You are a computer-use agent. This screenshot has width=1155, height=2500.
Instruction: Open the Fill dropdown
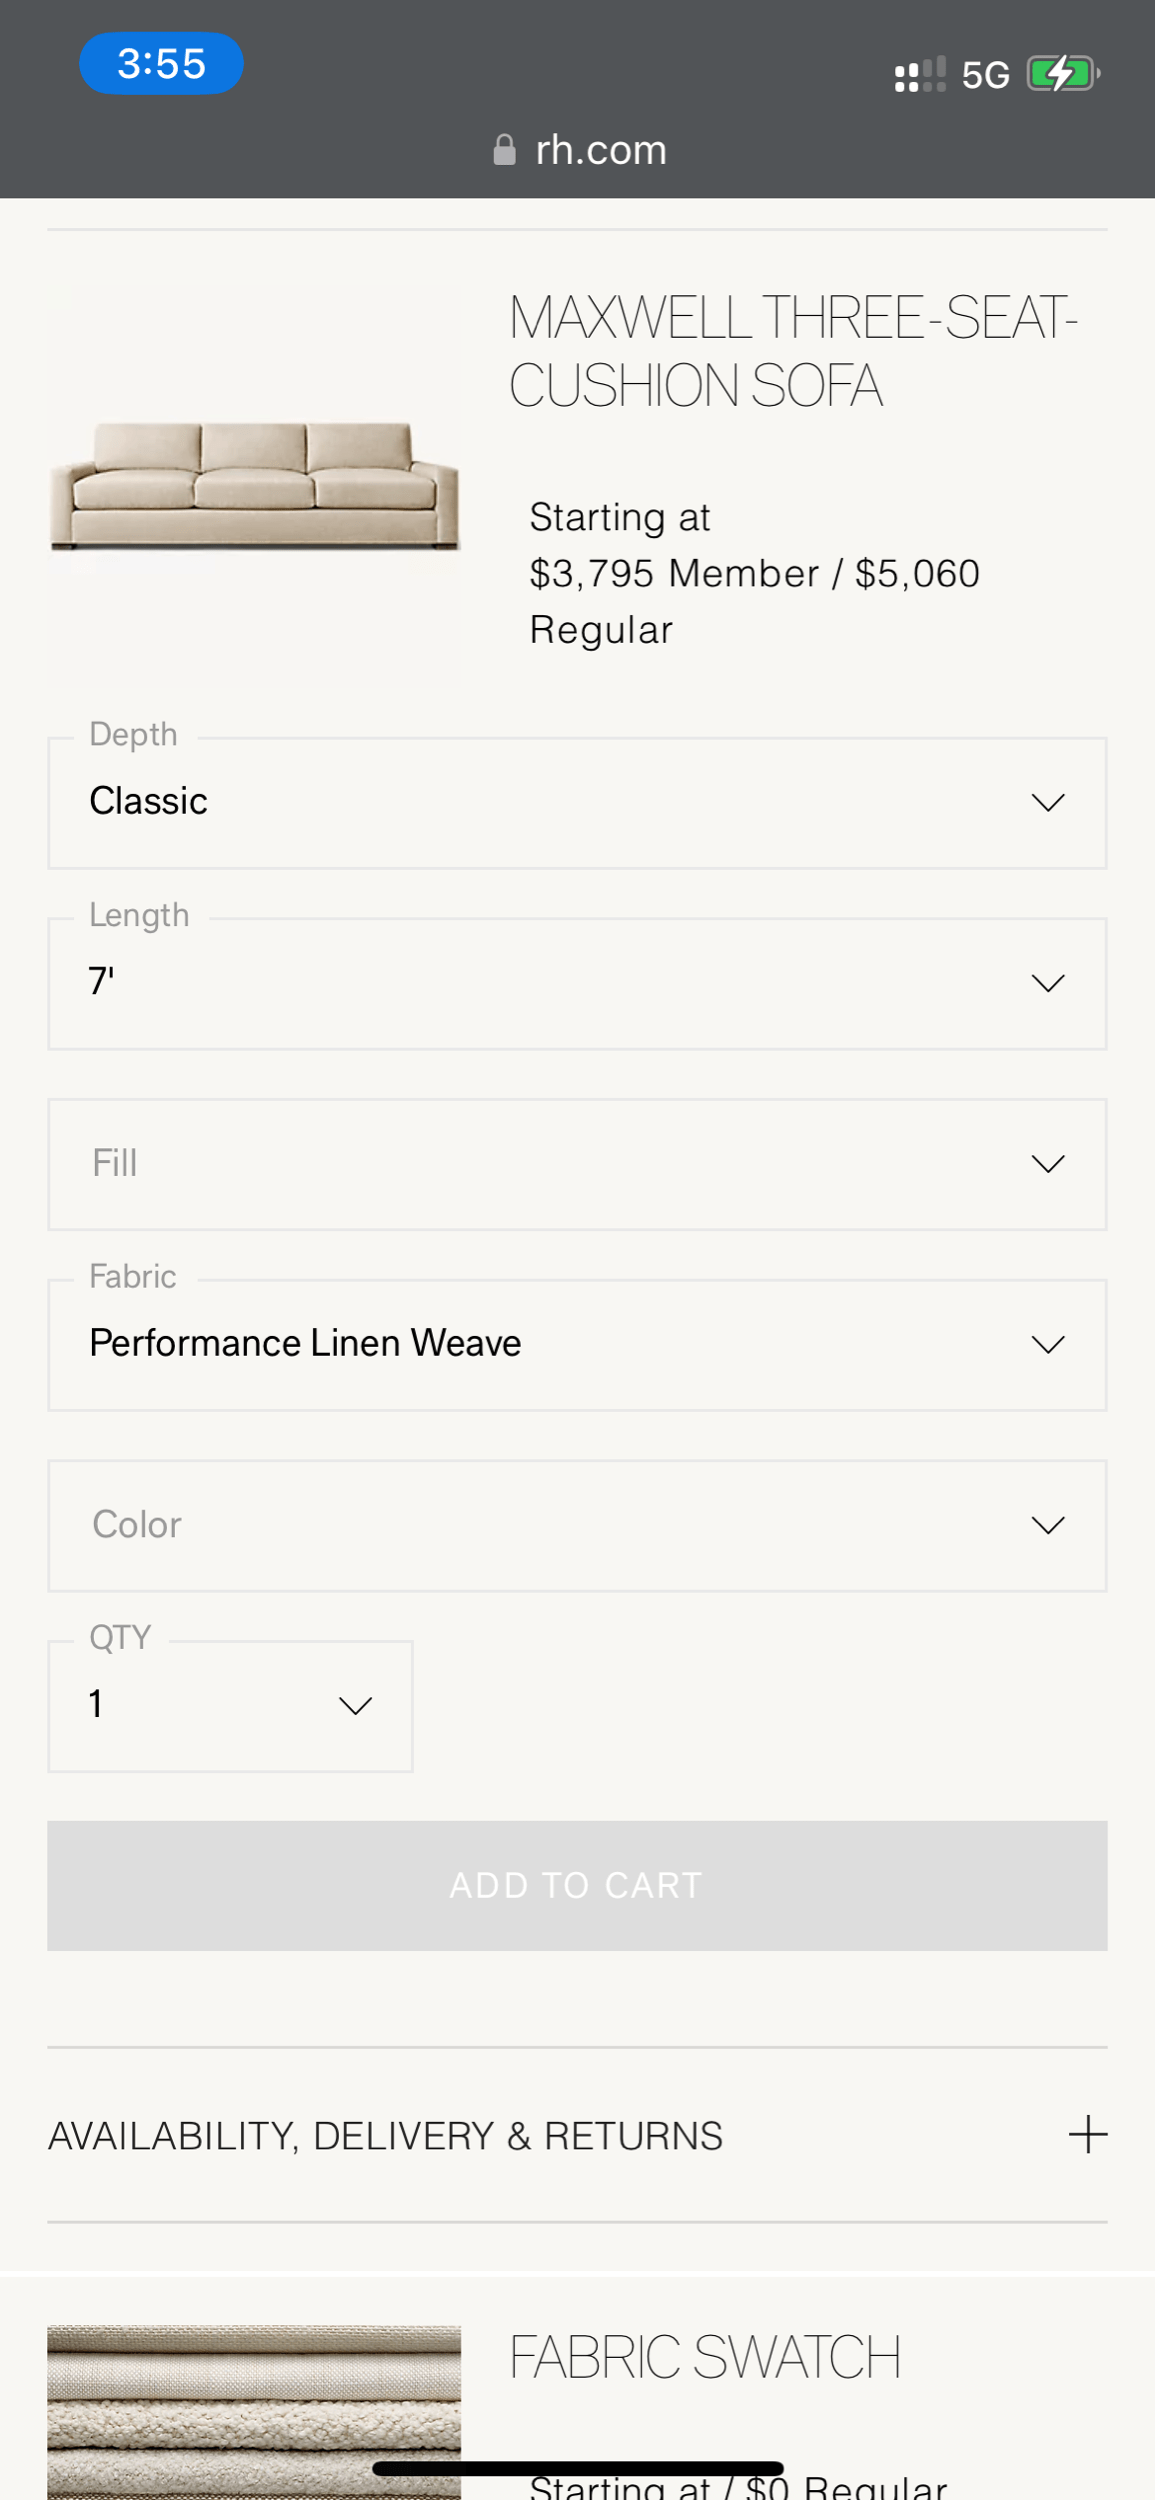pyautogui.click(x=577, y=1164)
